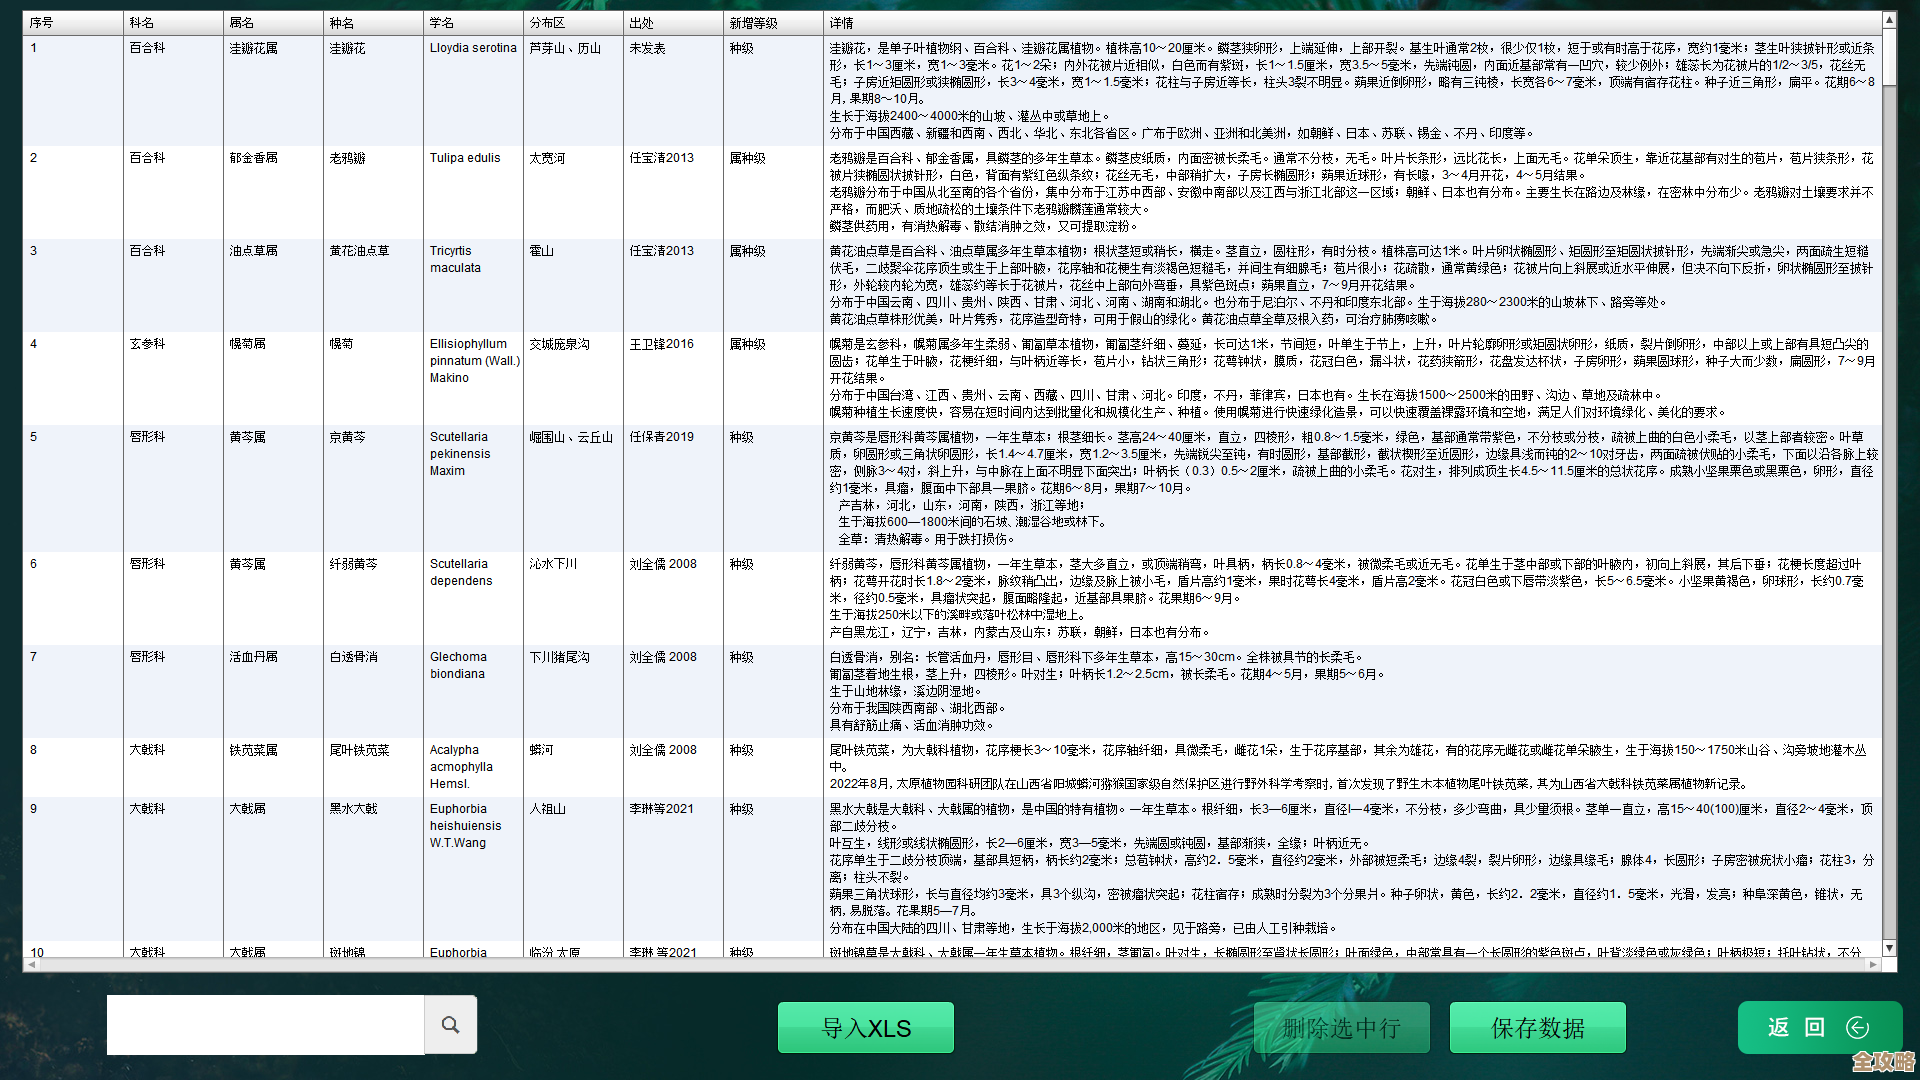
Task: Focus the search text input field
Action: 265,1025
